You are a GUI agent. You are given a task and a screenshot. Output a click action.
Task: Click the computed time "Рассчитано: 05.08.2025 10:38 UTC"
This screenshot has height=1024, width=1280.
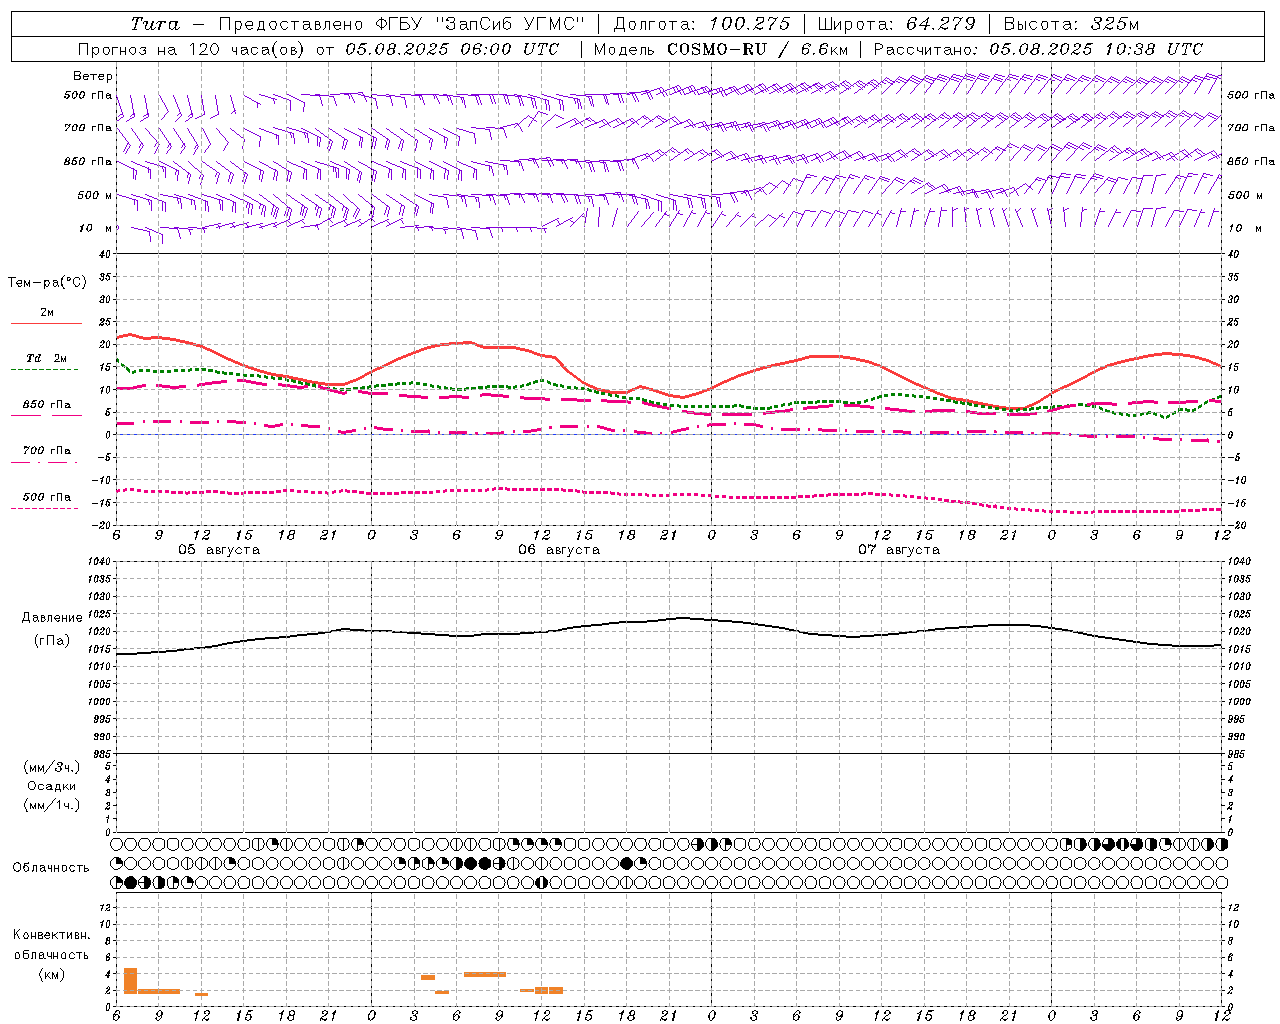[1038, 49]
